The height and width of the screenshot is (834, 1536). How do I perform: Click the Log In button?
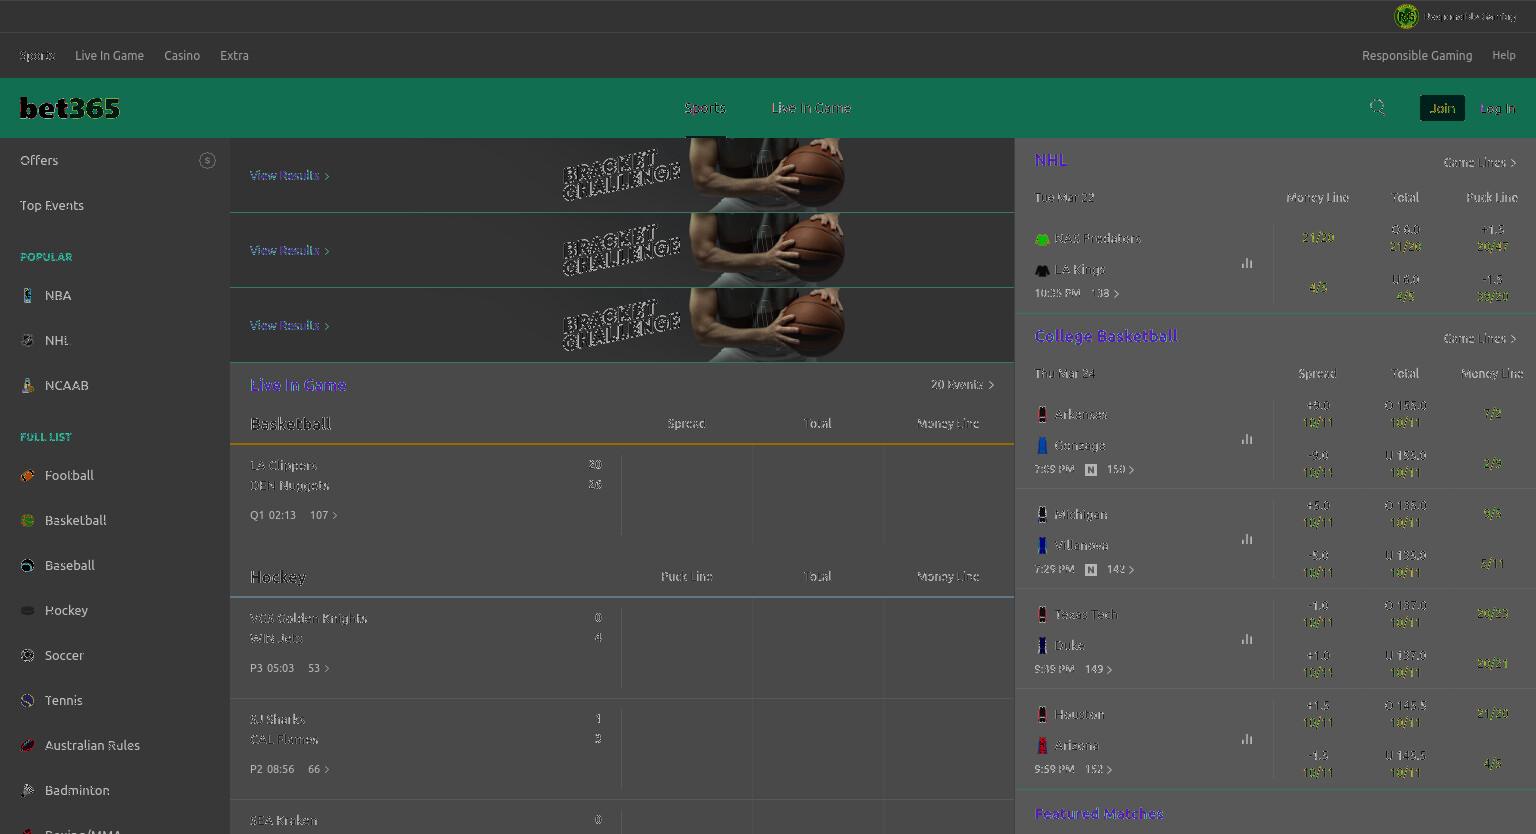click(x=1497, y=108)
